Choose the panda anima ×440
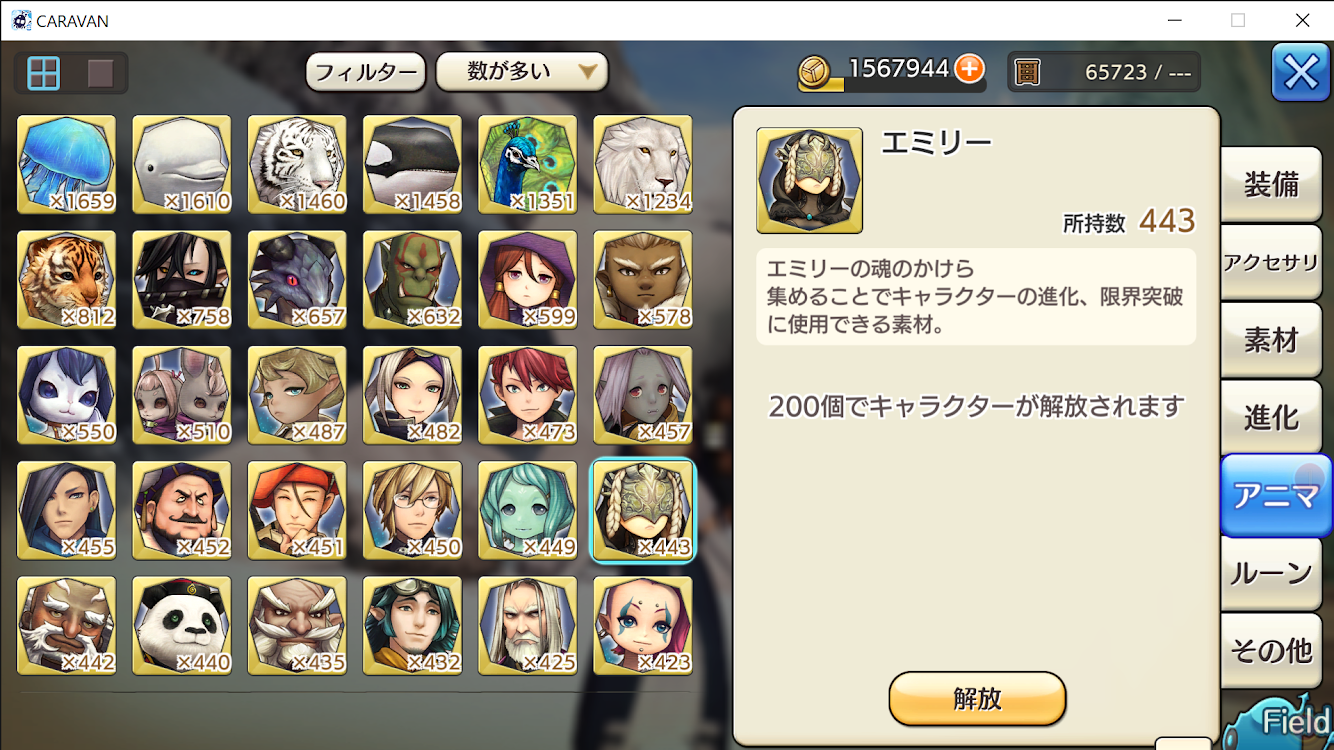This screenshot has width=1334, height=750. [182, 626]
